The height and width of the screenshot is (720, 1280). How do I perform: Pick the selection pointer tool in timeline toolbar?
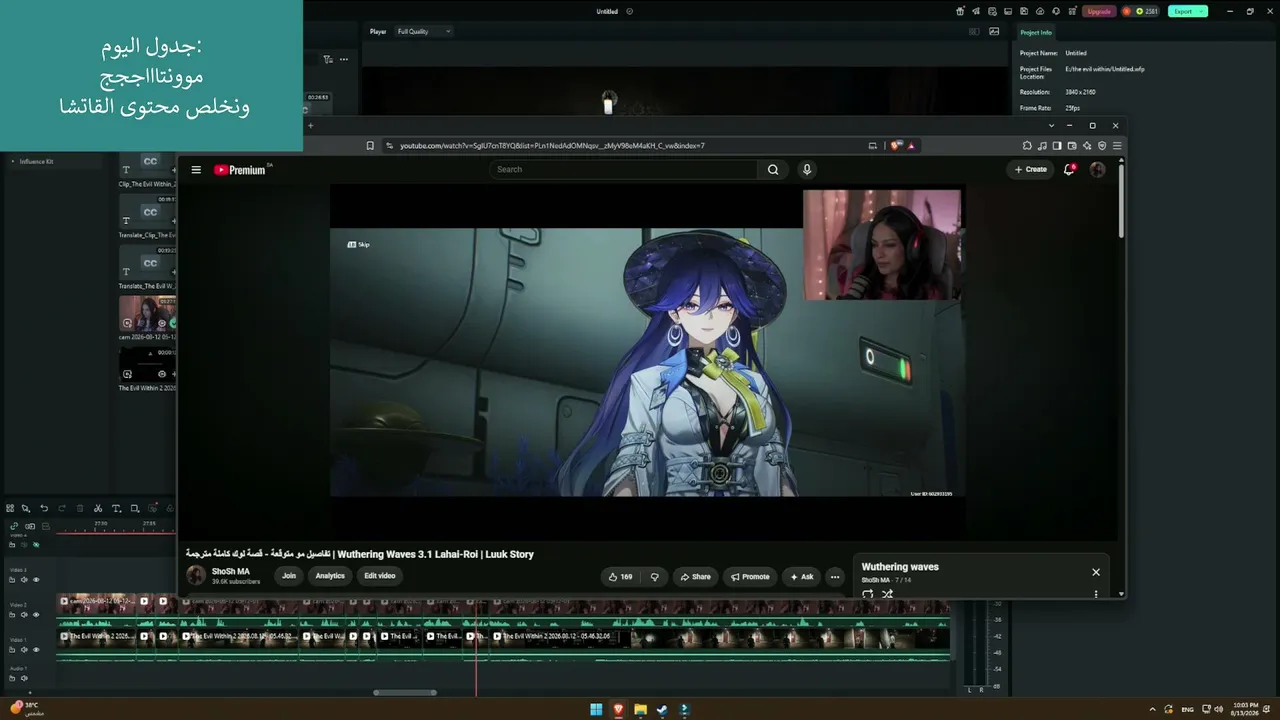[26, 508]
